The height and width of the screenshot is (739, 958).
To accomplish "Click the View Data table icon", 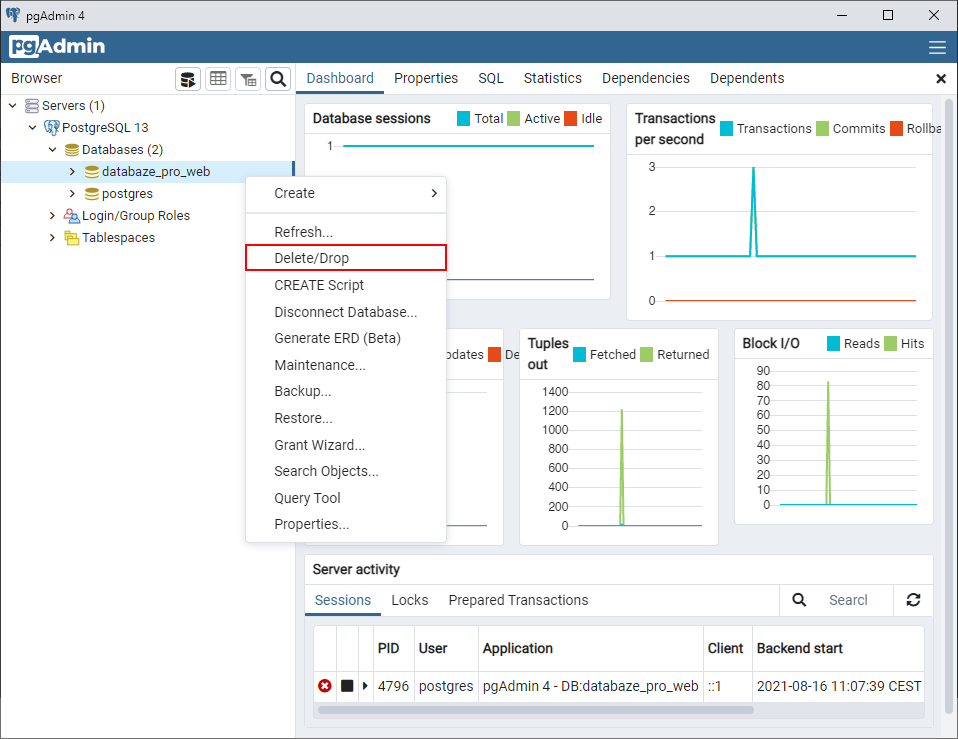I will [218, 79].
